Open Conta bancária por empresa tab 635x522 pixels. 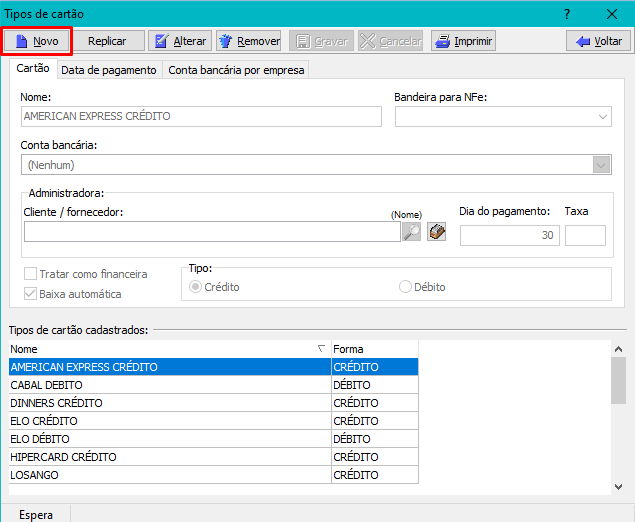tap(236, 70)
